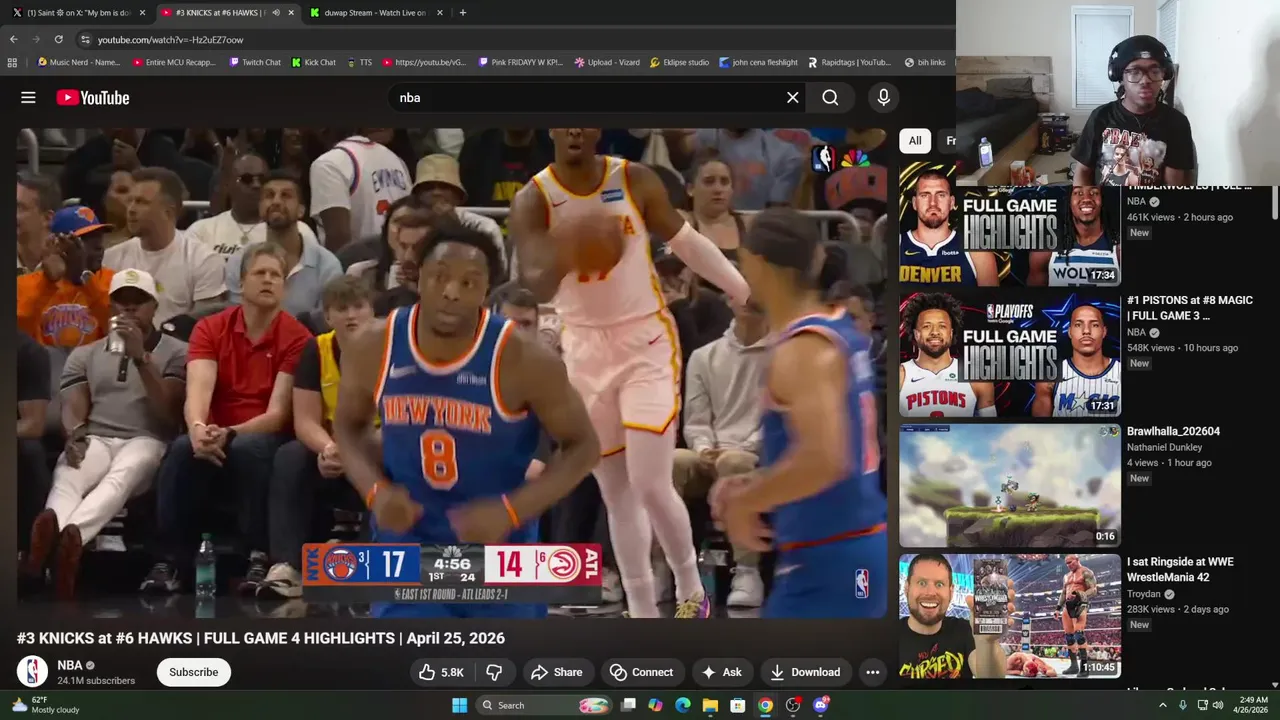Viewport: 1280px width, 720px height.
Task: Launch Copilot from the taskbar
Action: point(655,705)
